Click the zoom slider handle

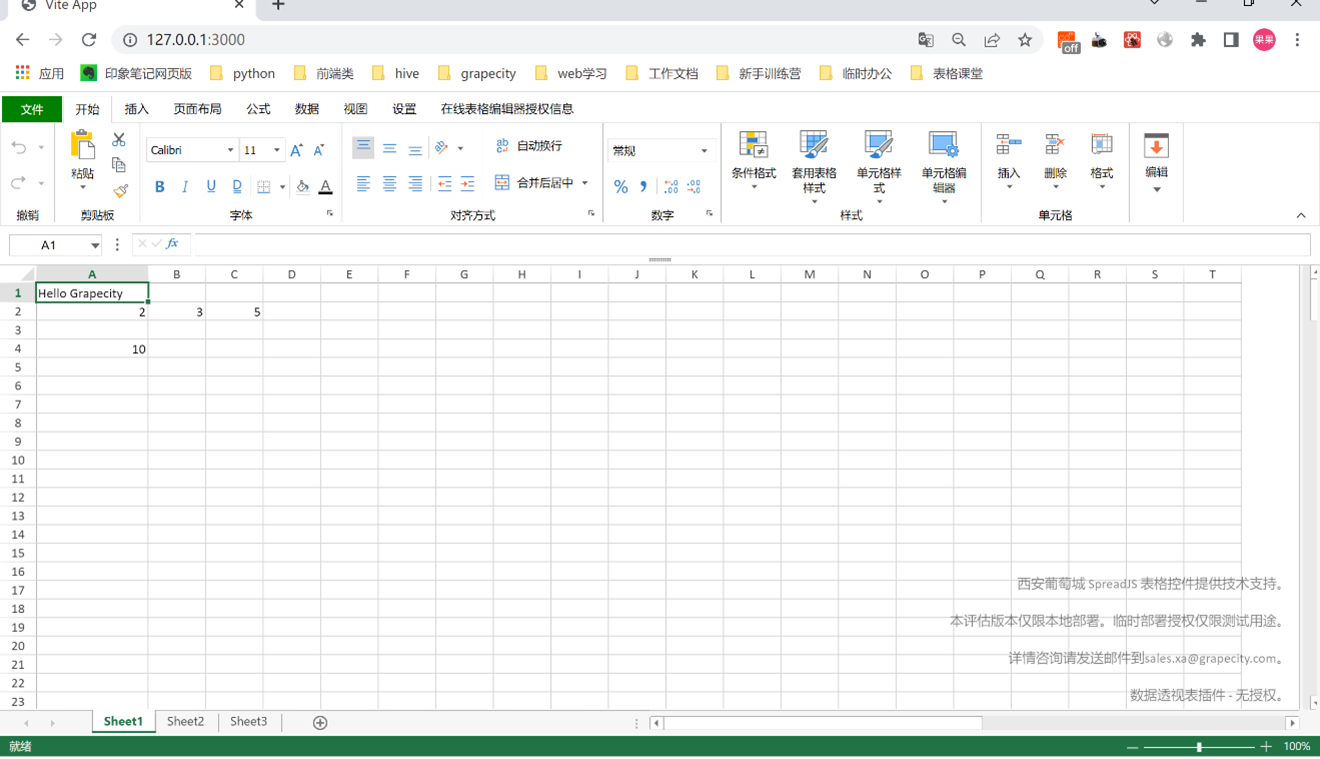point(1199,747)
